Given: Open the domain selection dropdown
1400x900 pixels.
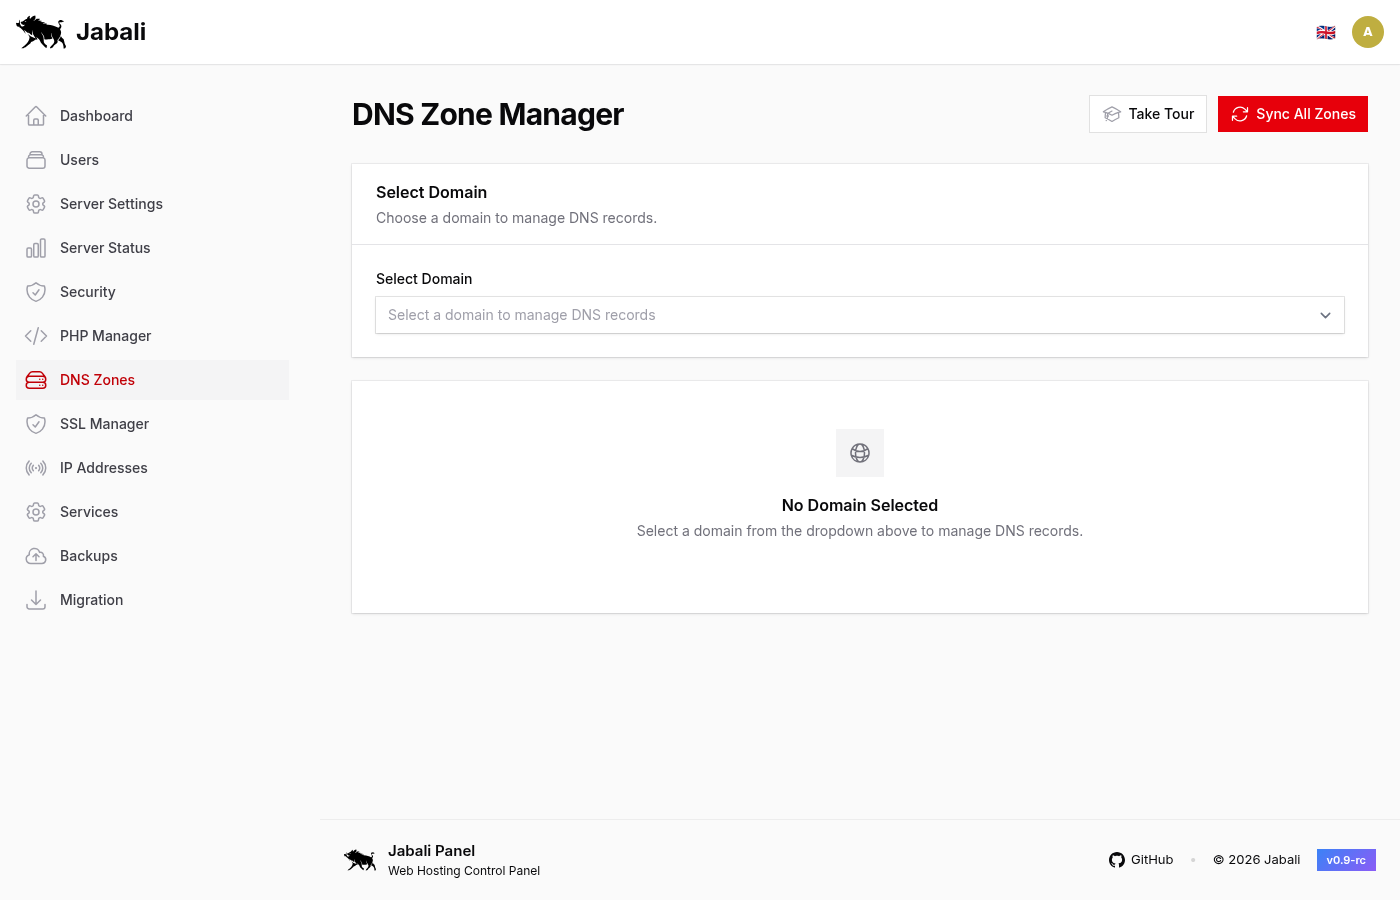Looking at the screenshot, I should click(860, 315).
